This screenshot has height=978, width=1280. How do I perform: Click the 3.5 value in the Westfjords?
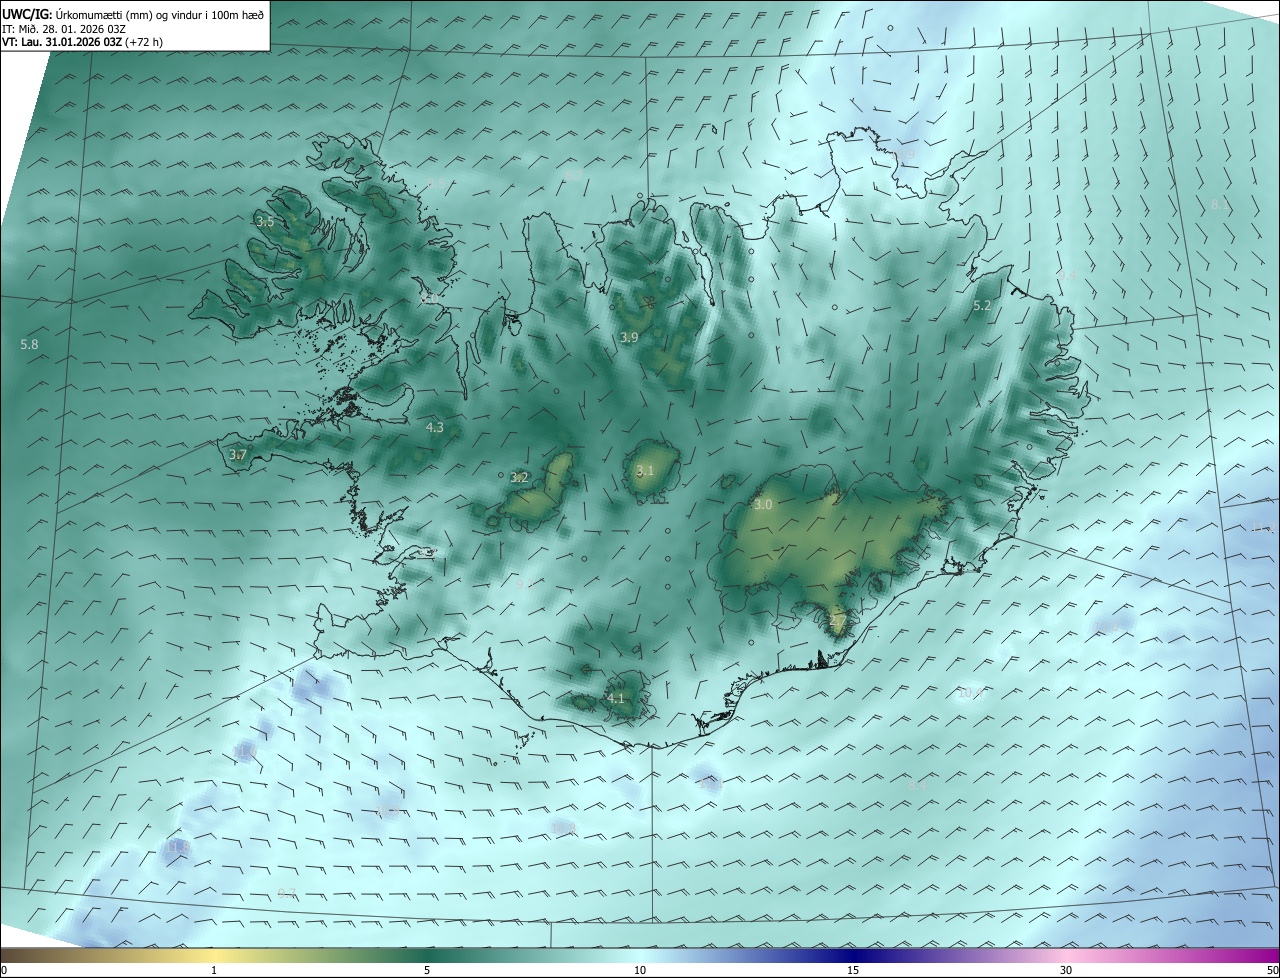point(264,222)
